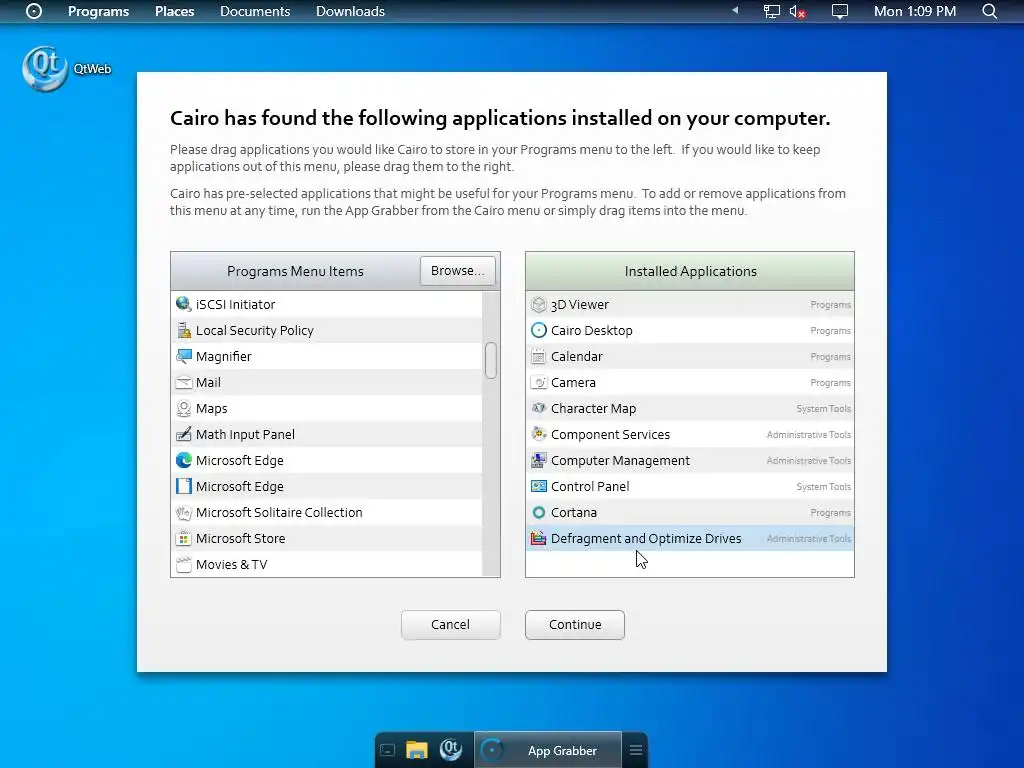Screen dimensions: 1024x768
Task: Click the 'Computer Management' entry text
Action: [620, 461]
